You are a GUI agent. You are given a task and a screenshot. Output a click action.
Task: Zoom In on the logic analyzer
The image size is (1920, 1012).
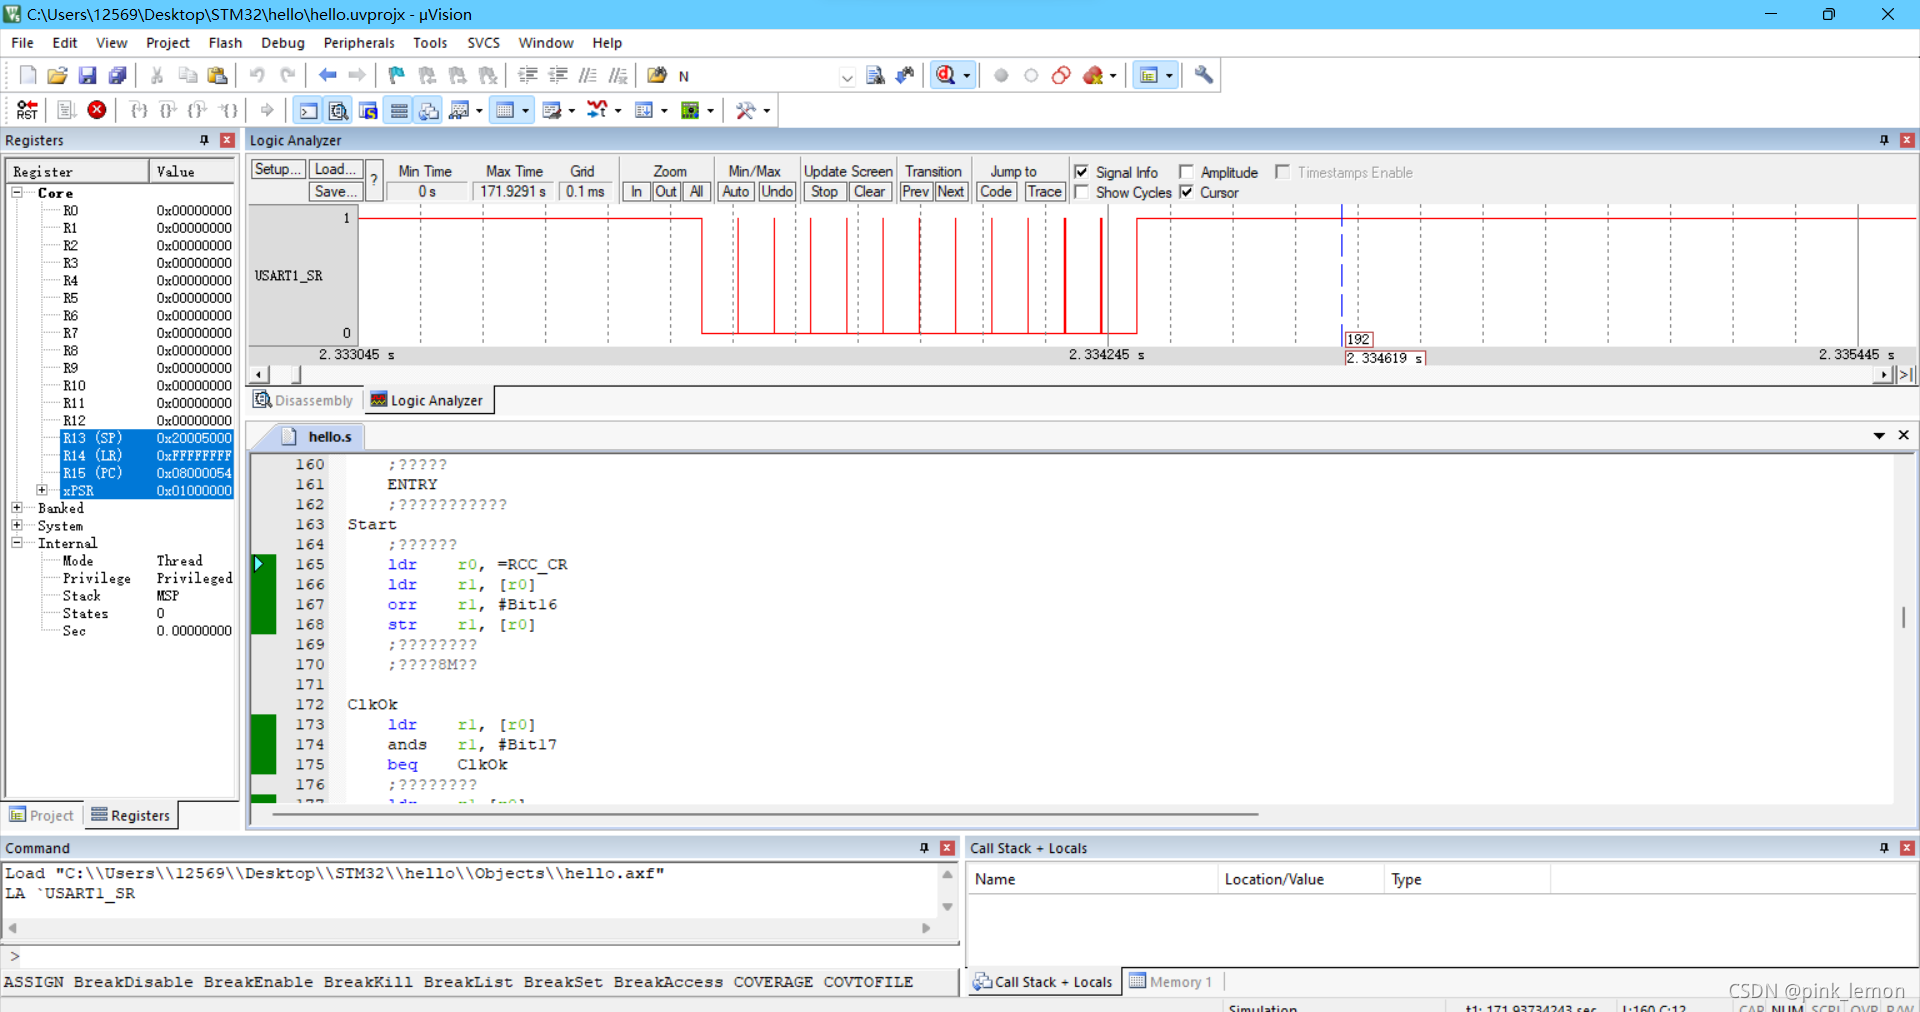pos(636,192)
